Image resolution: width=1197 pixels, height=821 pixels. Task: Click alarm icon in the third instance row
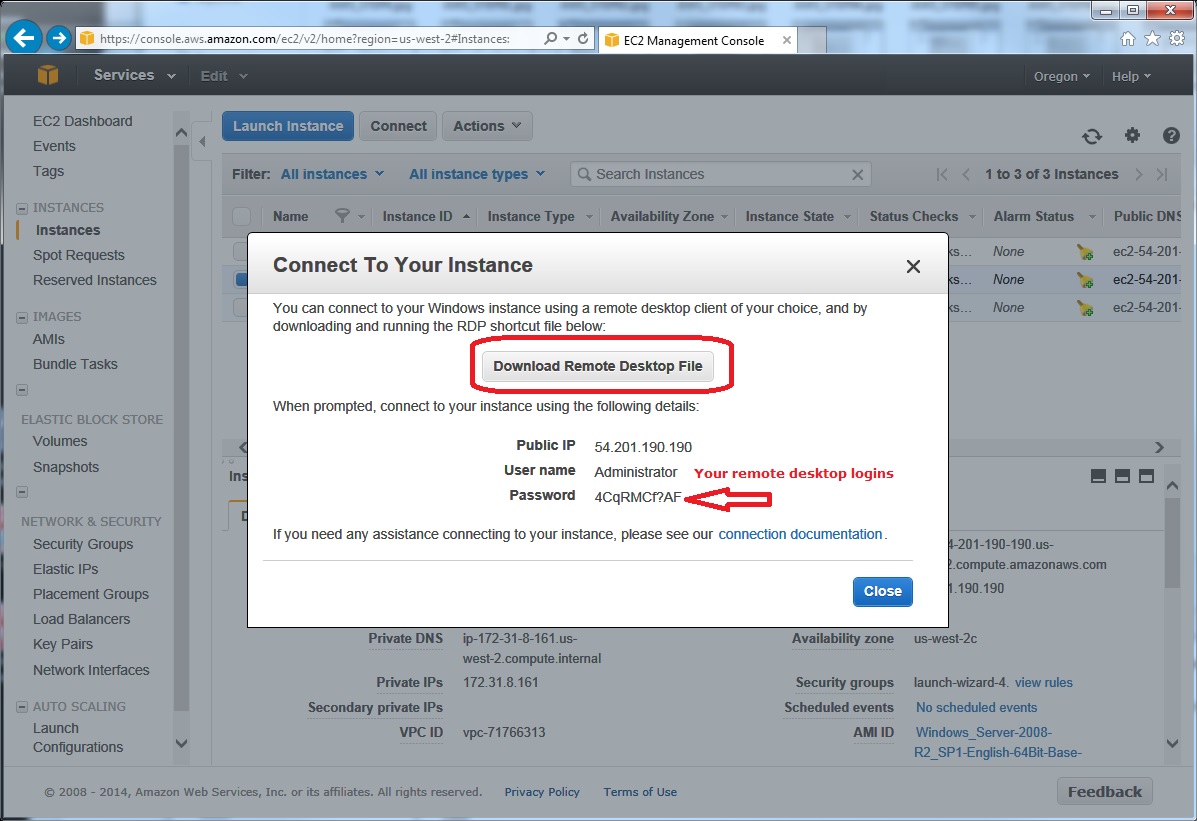click(x=1084, y=309)
